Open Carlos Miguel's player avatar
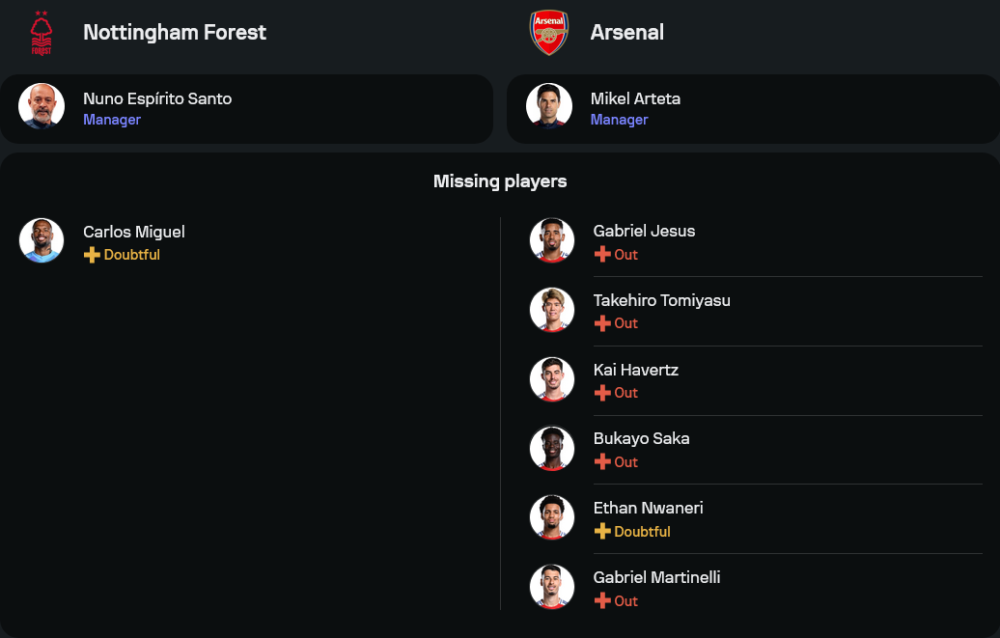This screenshot has width=1000, height=638. click(41, 241)
